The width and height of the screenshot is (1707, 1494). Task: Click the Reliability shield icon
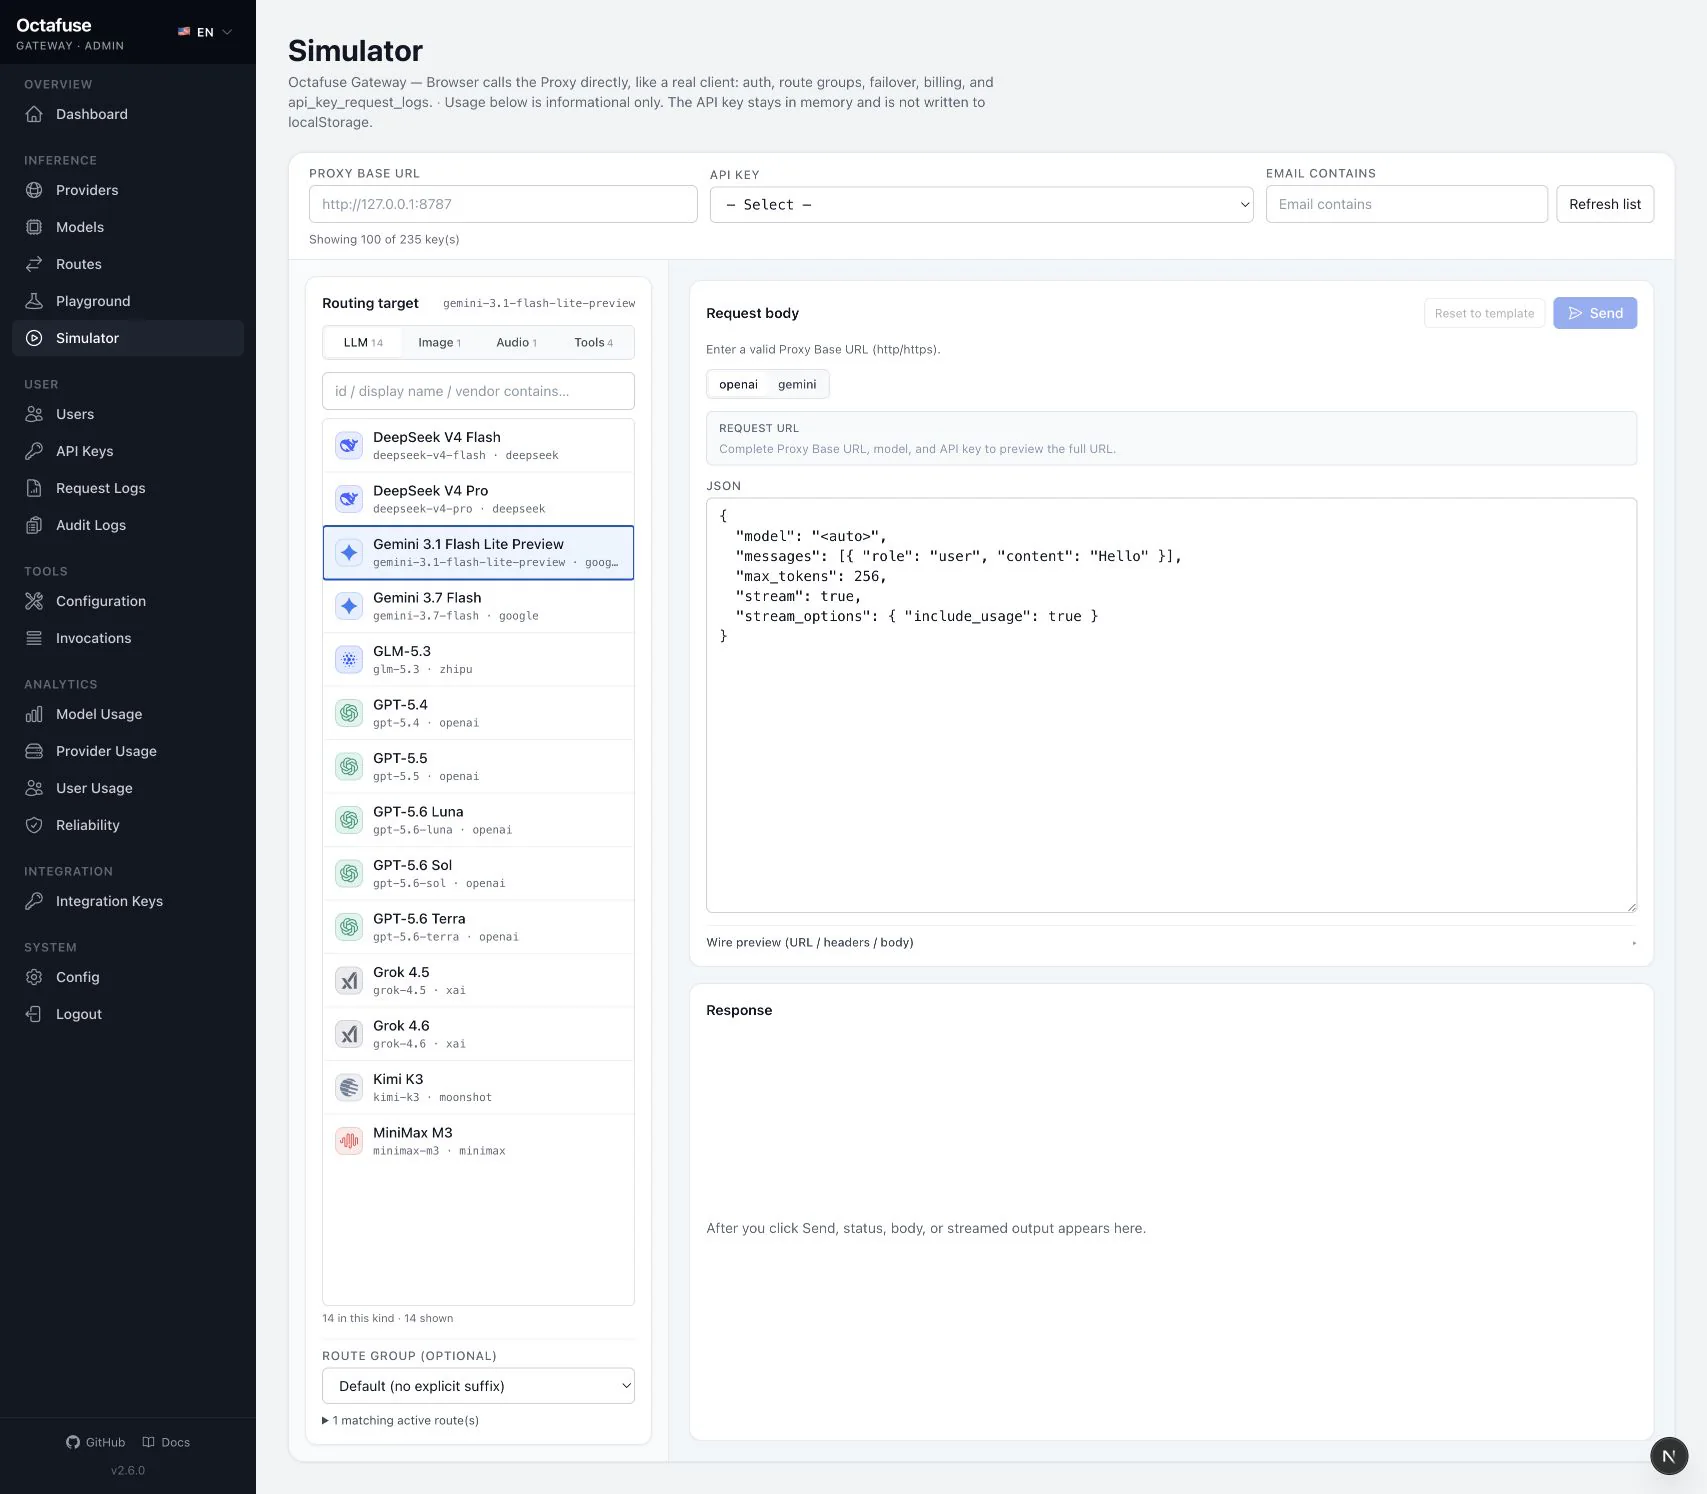pos(34,825)
